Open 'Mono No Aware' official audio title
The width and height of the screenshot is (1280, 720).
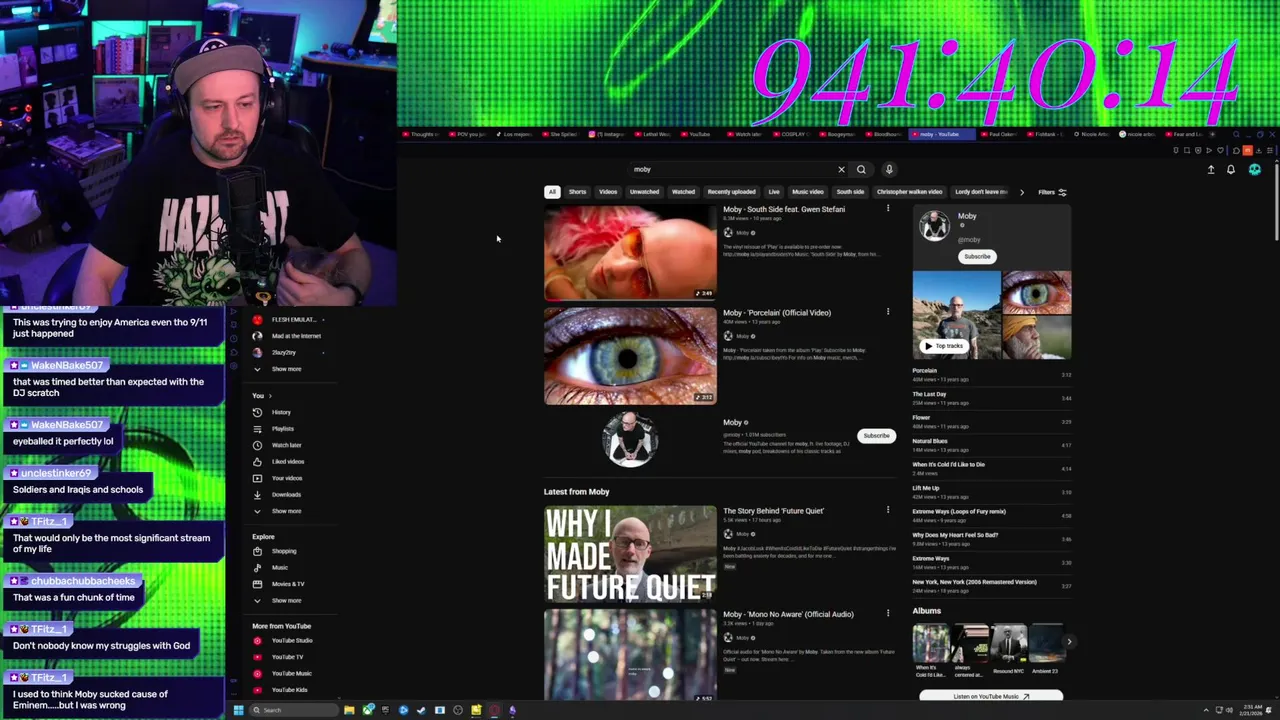tap(788, 614)
